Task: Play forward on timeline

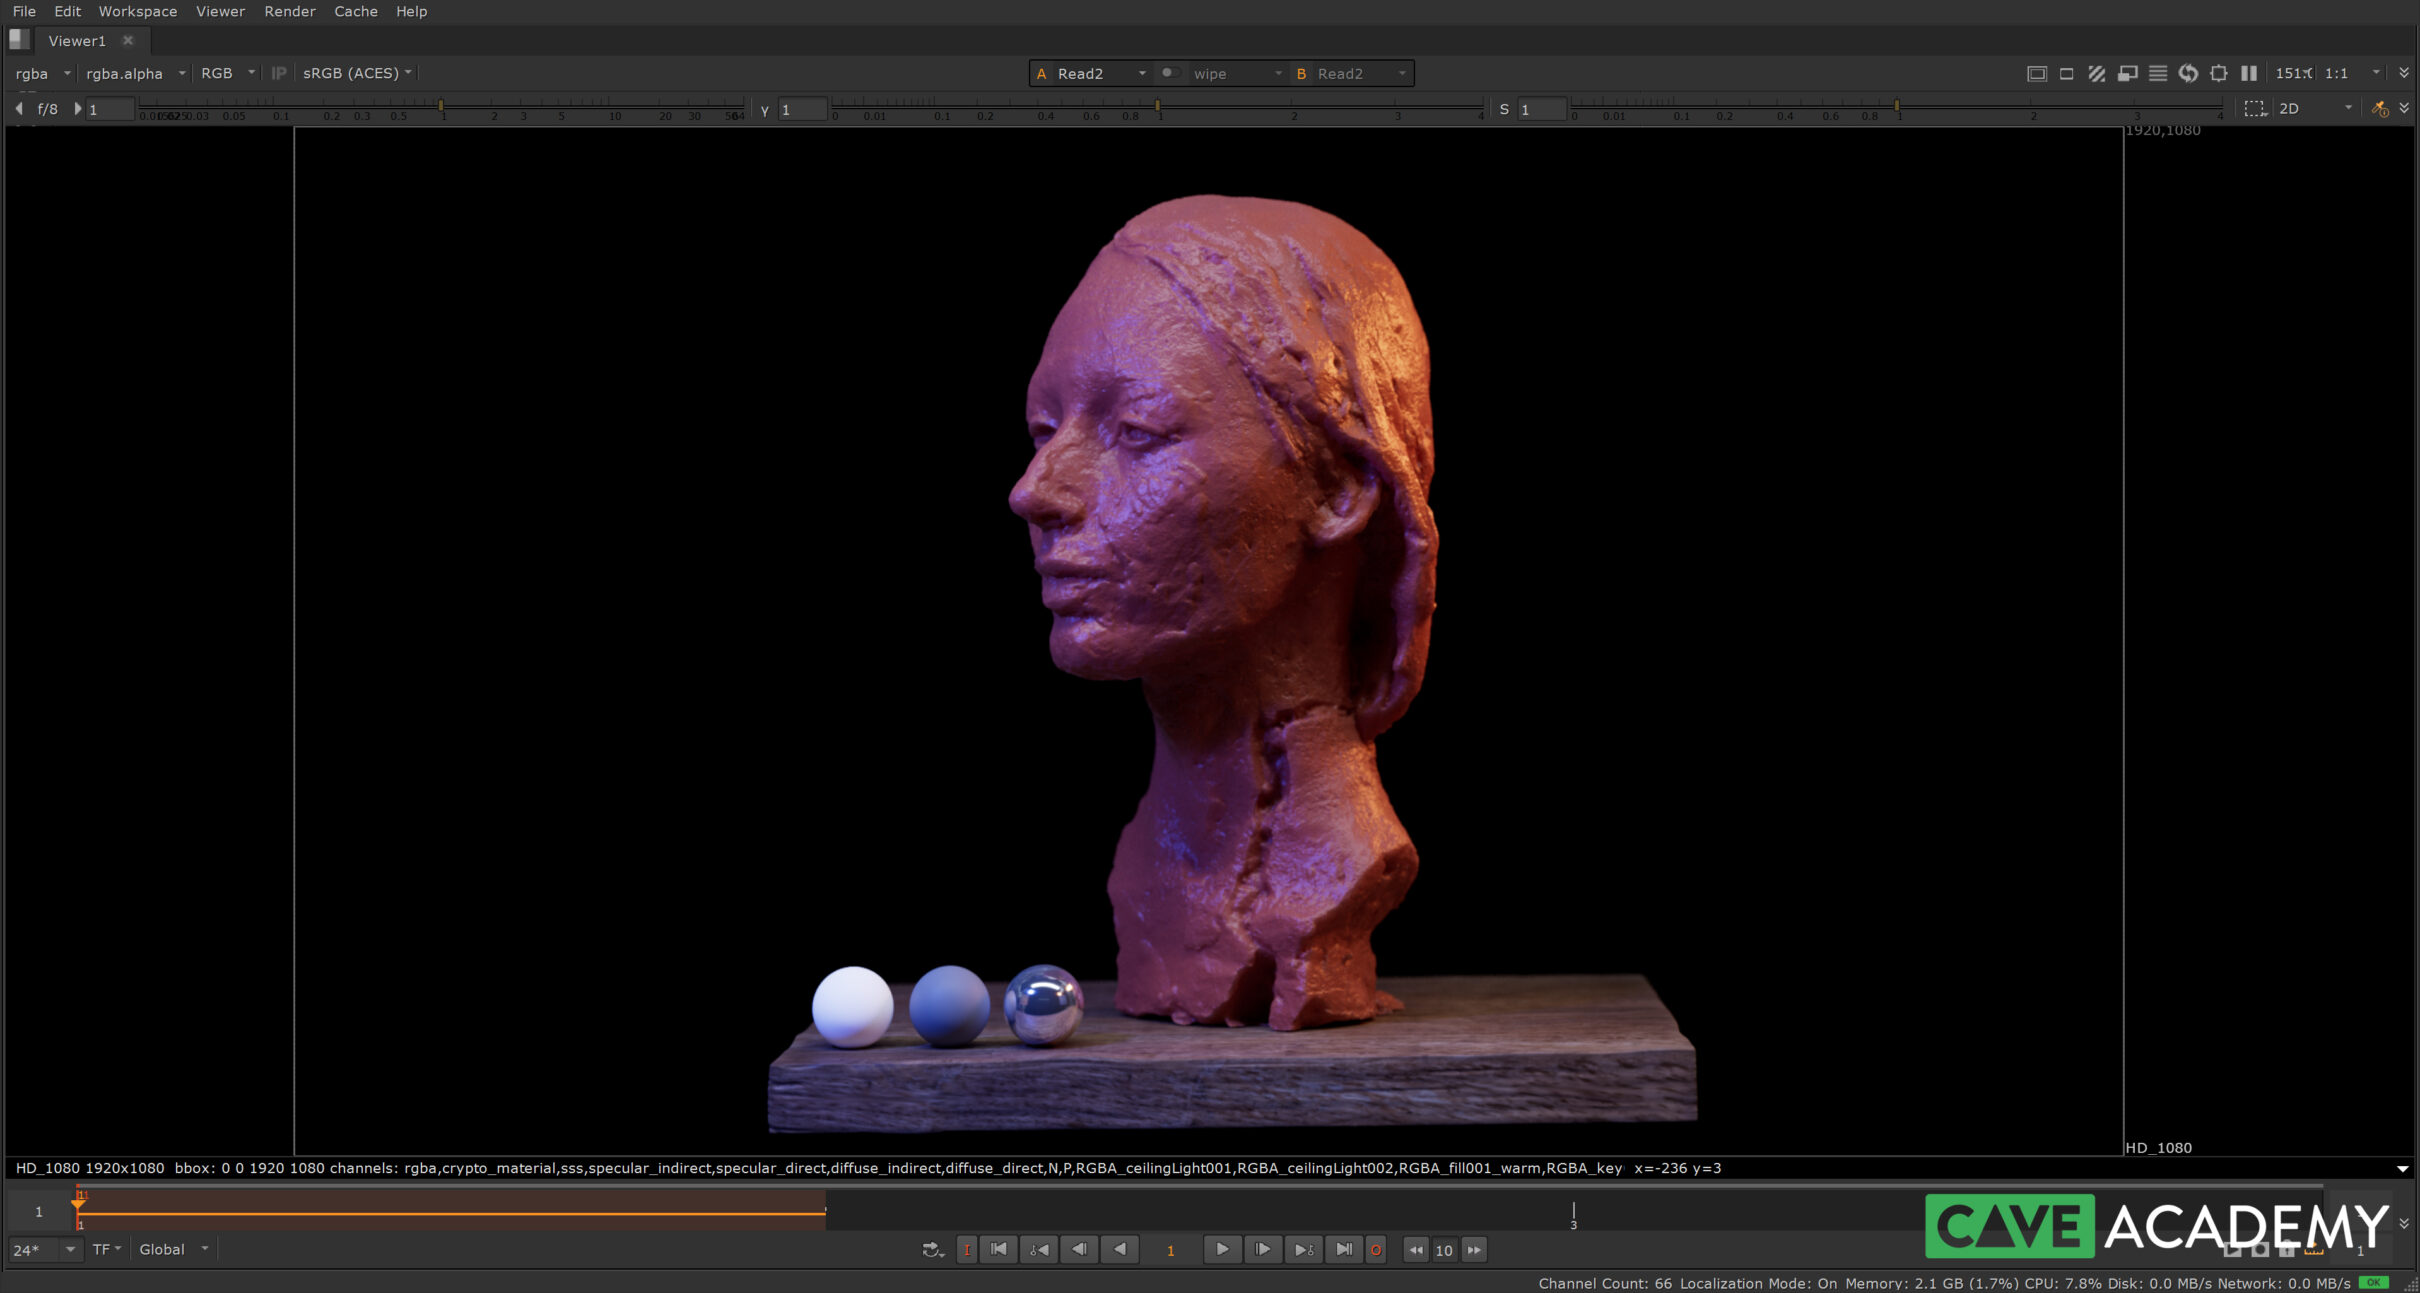Action: pyautogui.click(x=1222, y=1249)
